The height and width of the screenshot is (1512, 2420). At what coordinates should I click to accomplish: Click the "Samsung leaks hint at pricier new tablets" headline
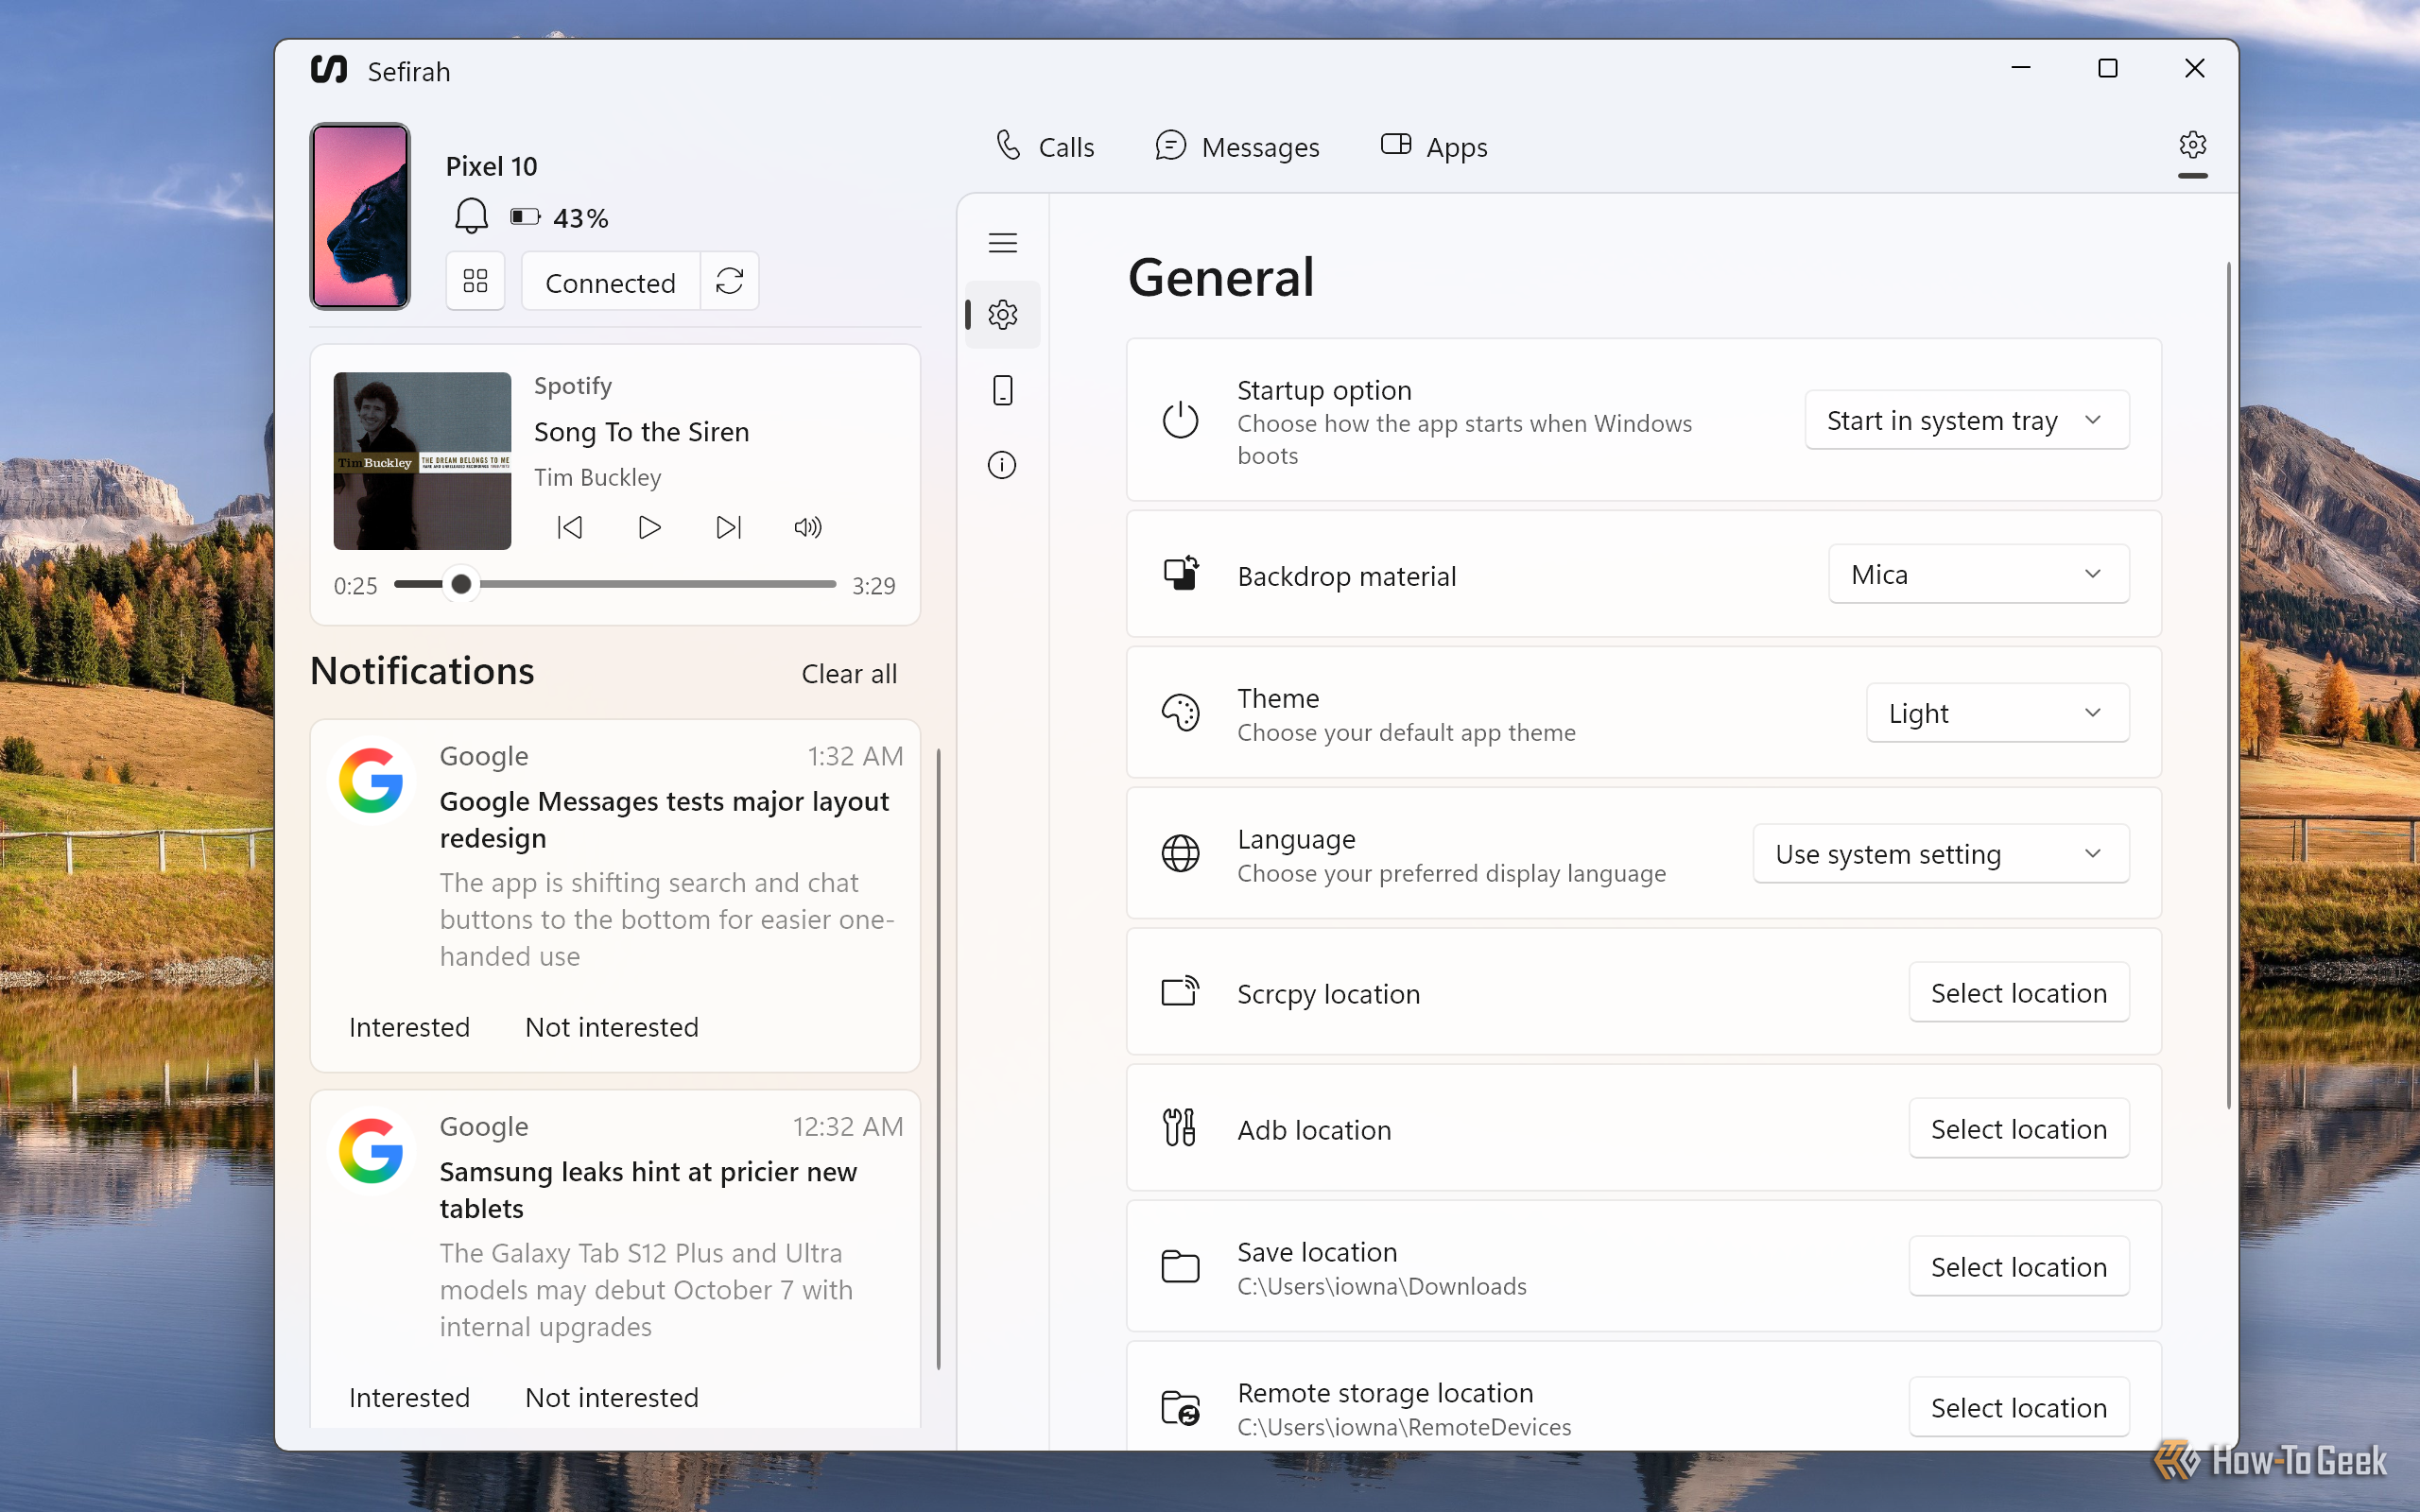point(648,1189)
